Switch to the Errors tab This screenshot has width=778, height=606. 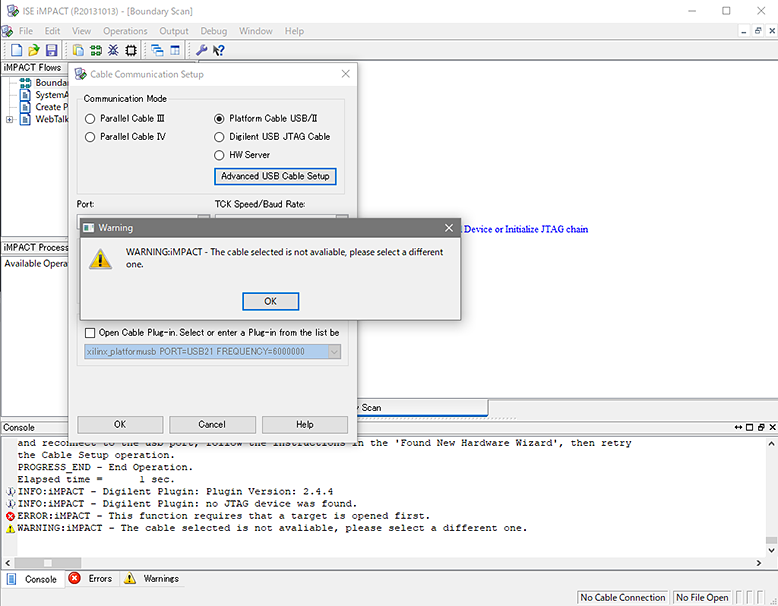coord(92,579)
